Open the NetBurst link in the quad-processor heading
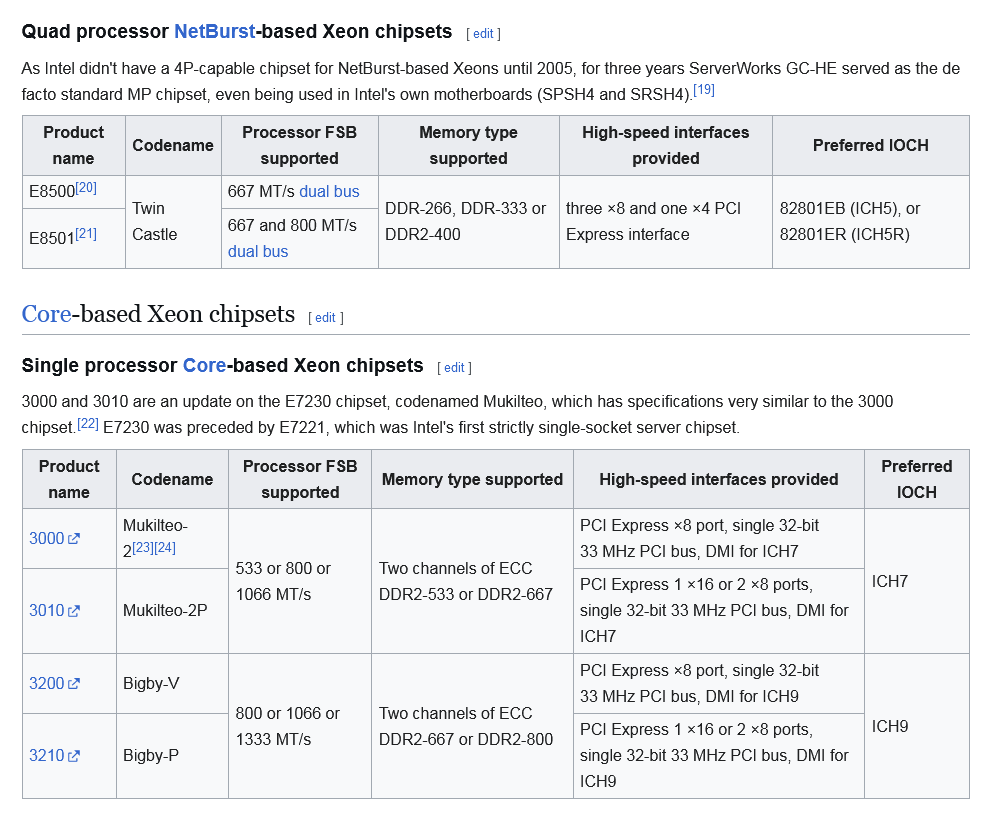 point(214,32)
